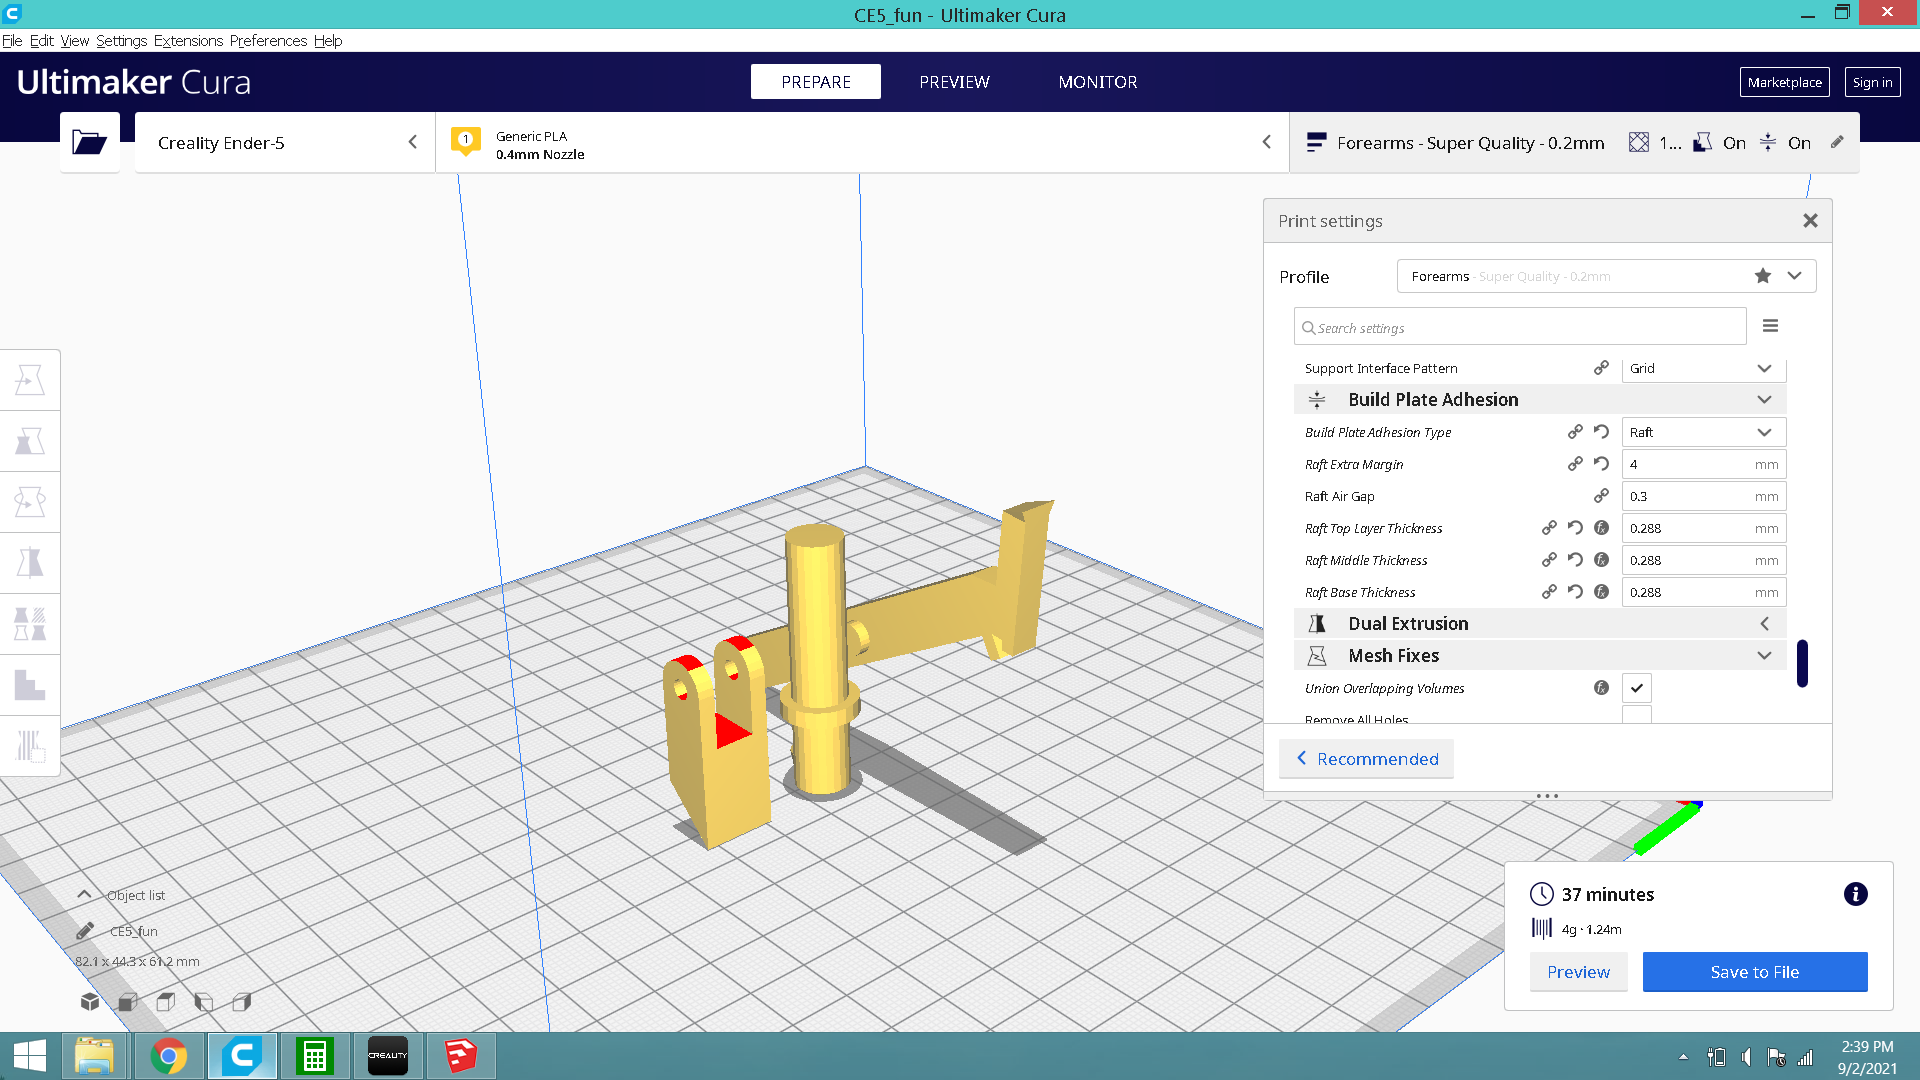Click the print settings scrollbar thumb

click(x=1802, y=663)
